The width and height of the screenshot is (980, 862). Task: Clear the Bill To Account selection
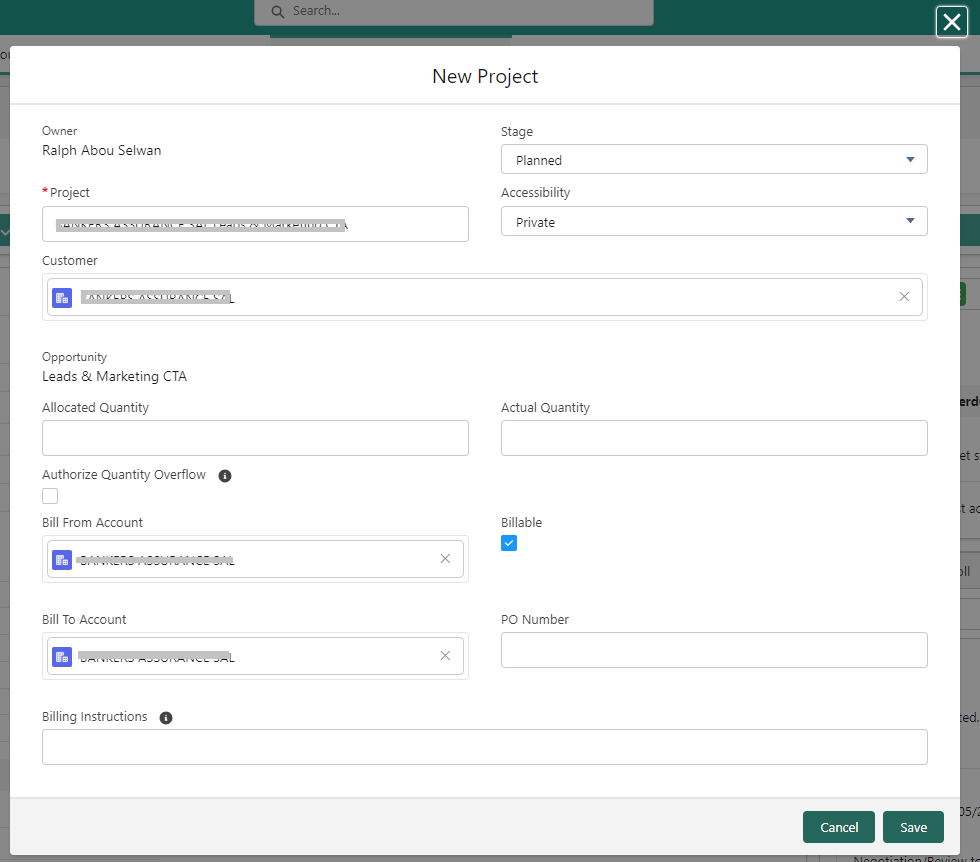point(445,656)
